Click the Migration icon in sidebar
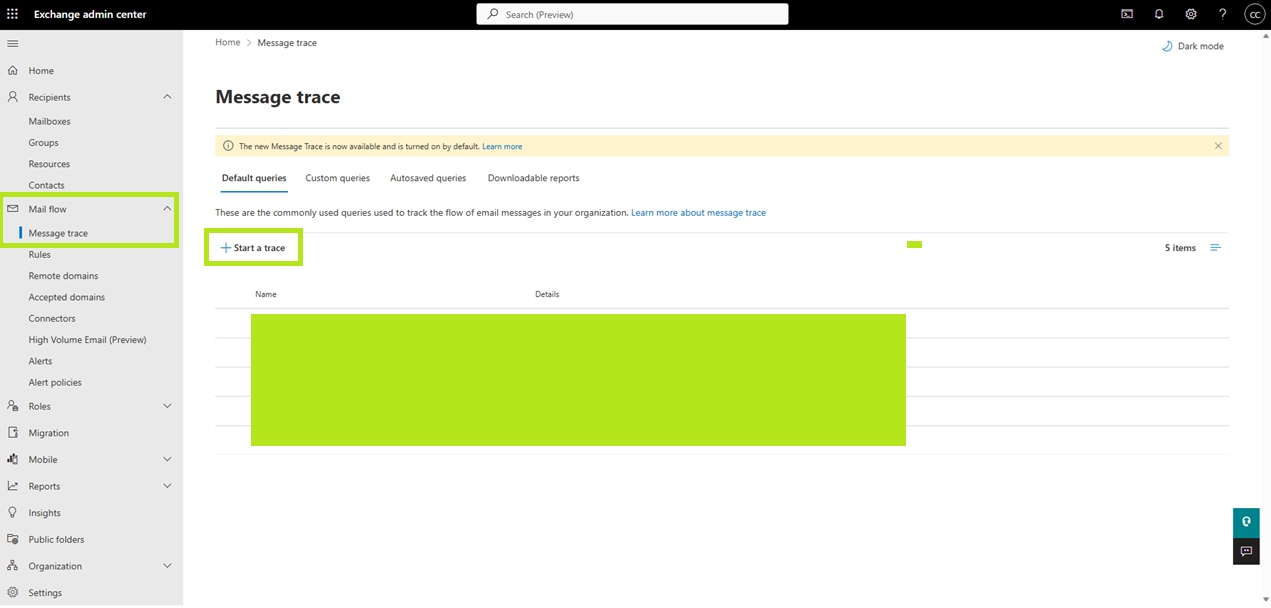This screenshot has width=1271, height=608. pyautogui.click(x=13, y=433)
